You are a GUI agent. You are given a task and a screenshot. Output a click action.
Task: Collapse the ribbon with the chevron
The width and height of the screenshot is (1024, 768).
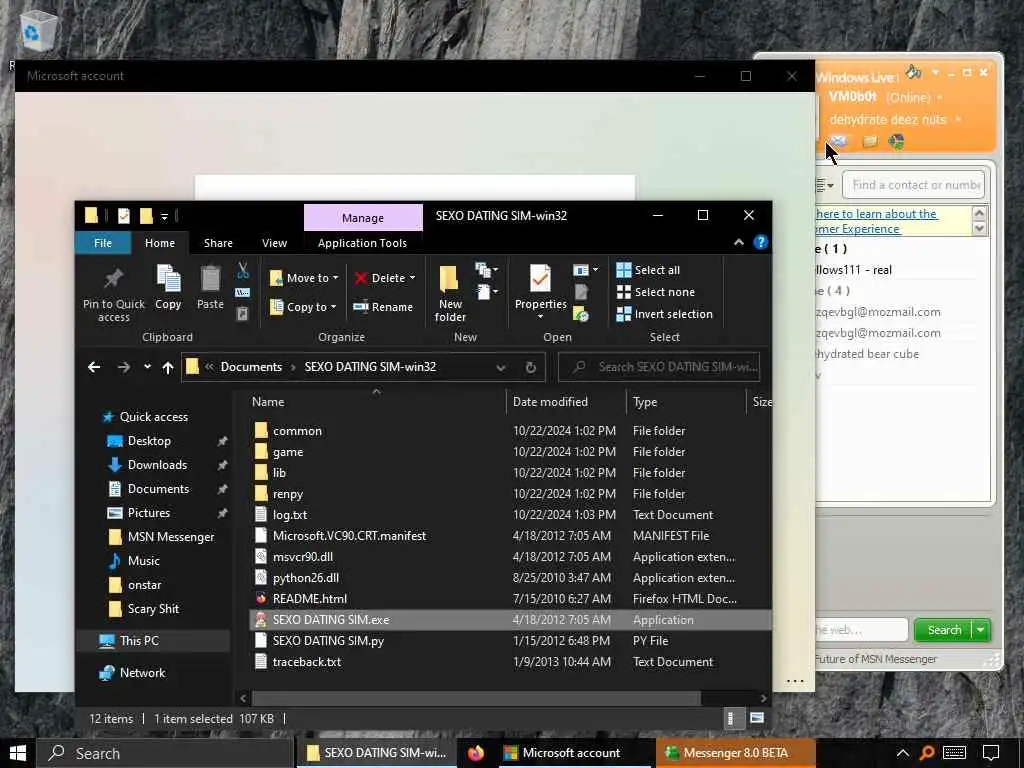pos(739,243)
